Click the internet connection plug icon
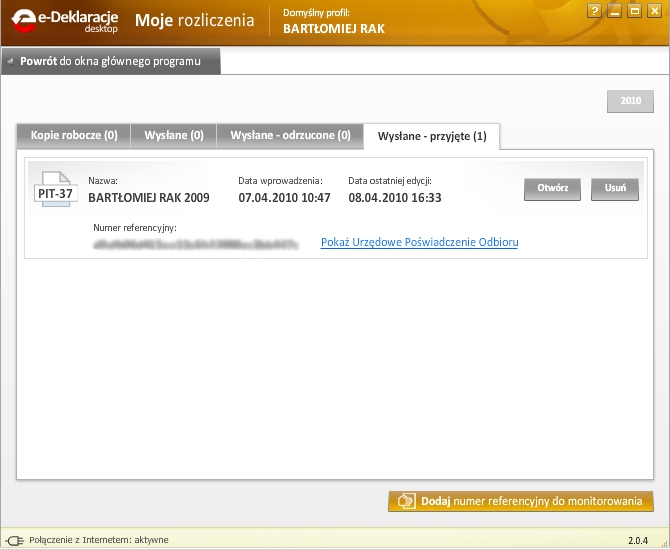The height and width of the screenshot is (550, 670). (15, 540)
